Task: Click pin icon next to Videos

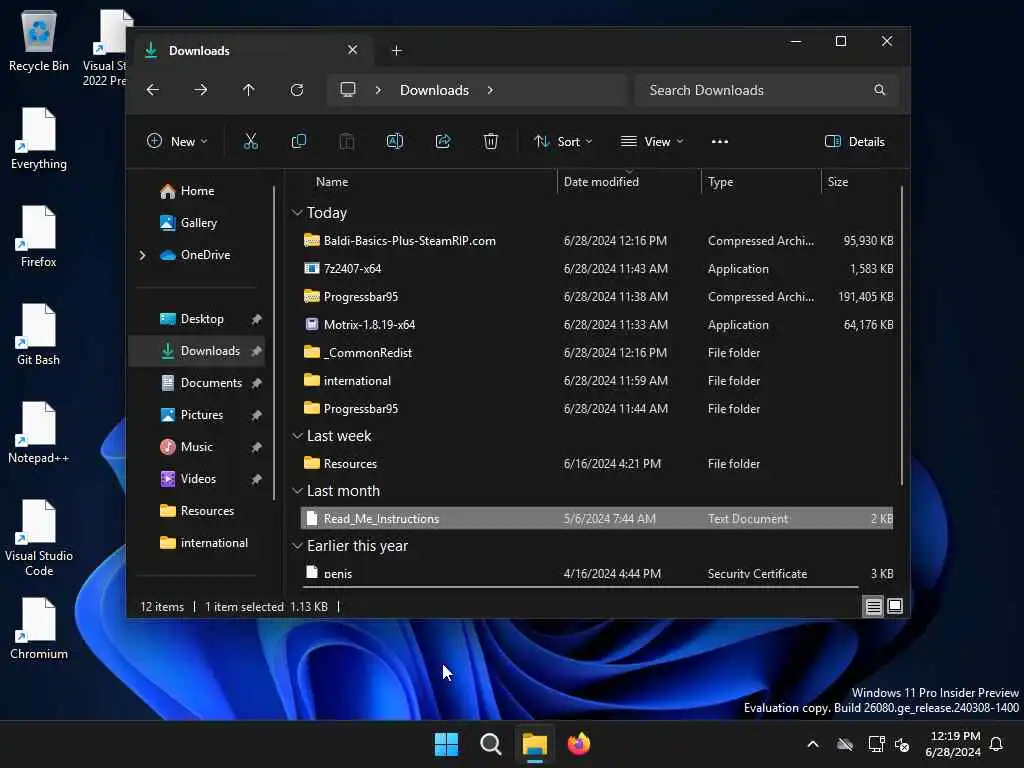Action: 257,479
